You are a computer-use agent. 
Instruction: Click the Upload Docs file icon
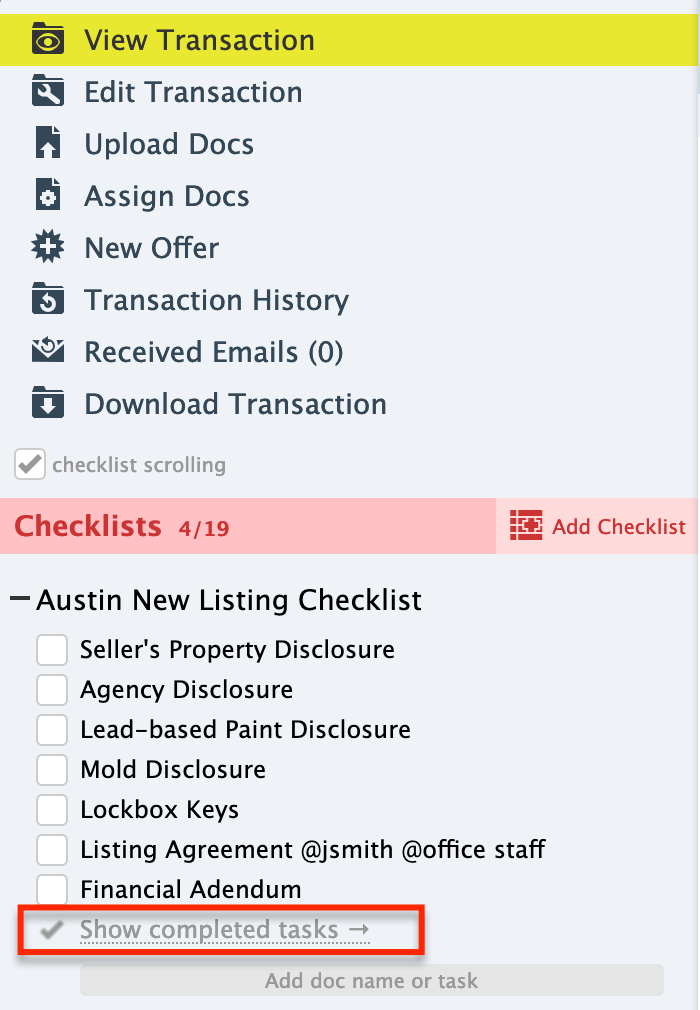coord(47,144)
